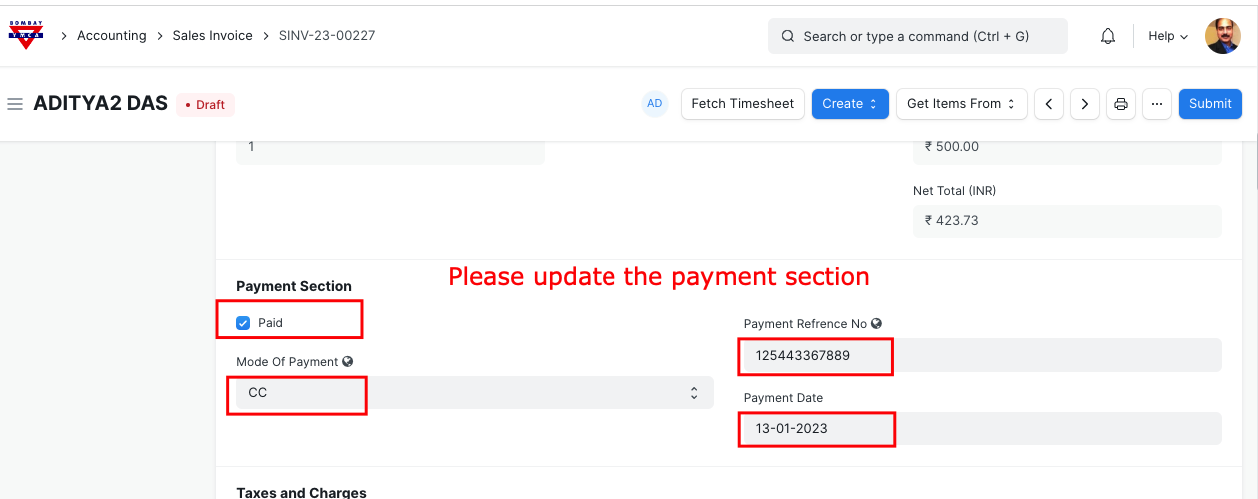Open the Help menu

(1167, 36)
